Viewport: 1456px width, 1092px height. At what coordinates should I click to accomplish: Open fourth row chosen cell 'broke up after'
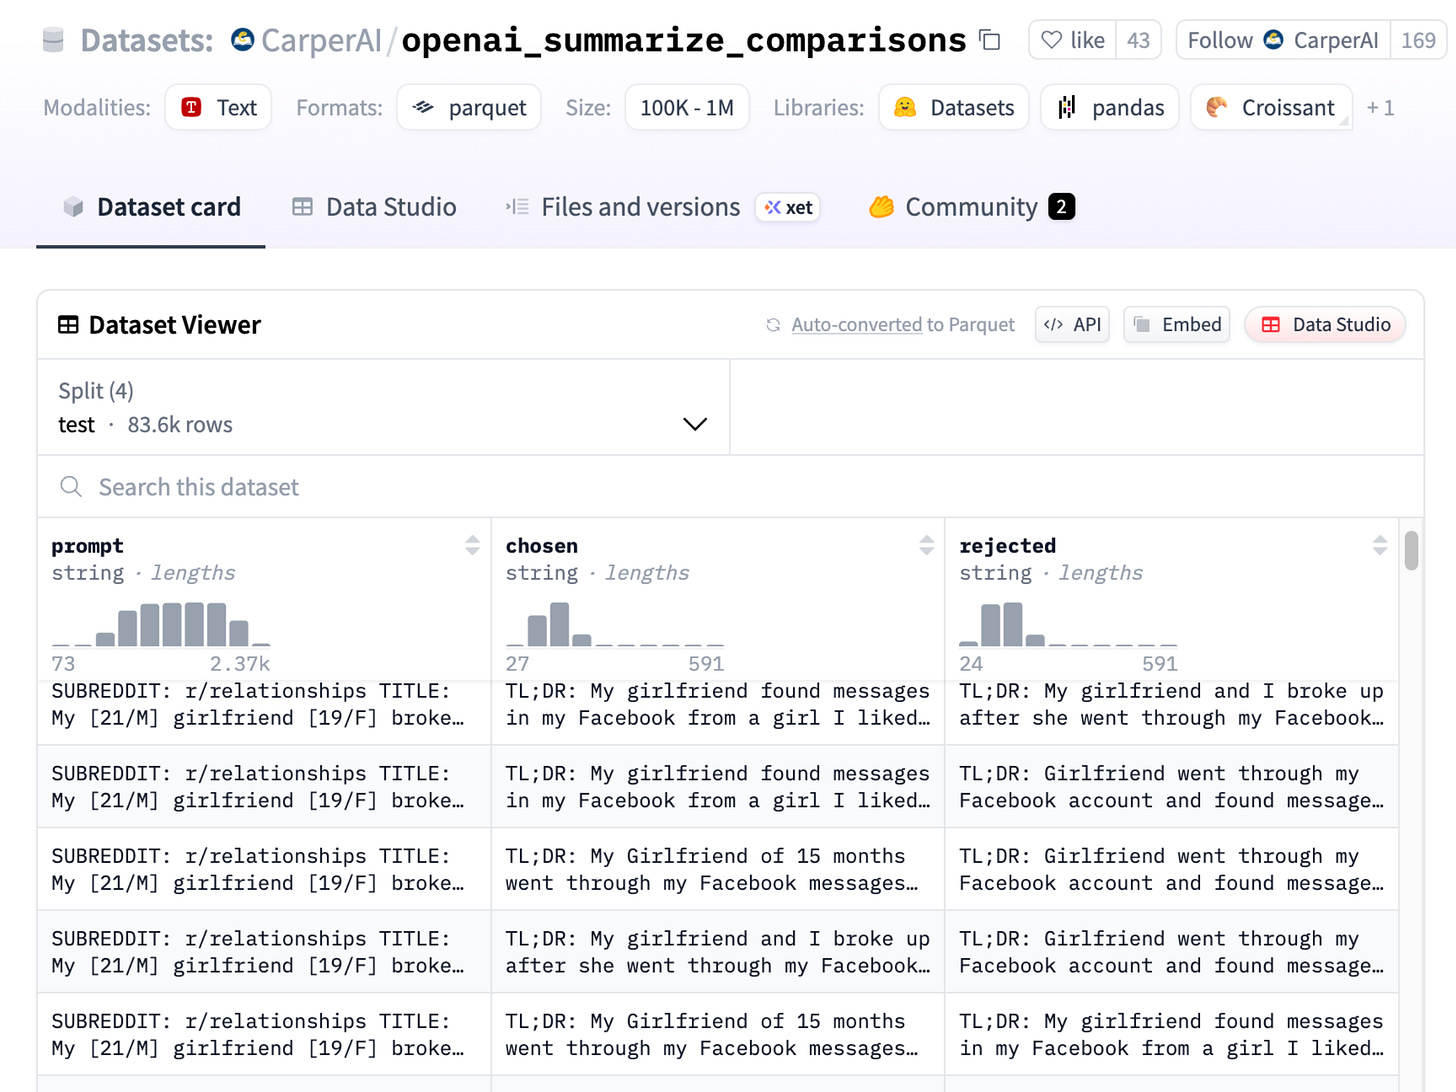click(x=717, y=952)
